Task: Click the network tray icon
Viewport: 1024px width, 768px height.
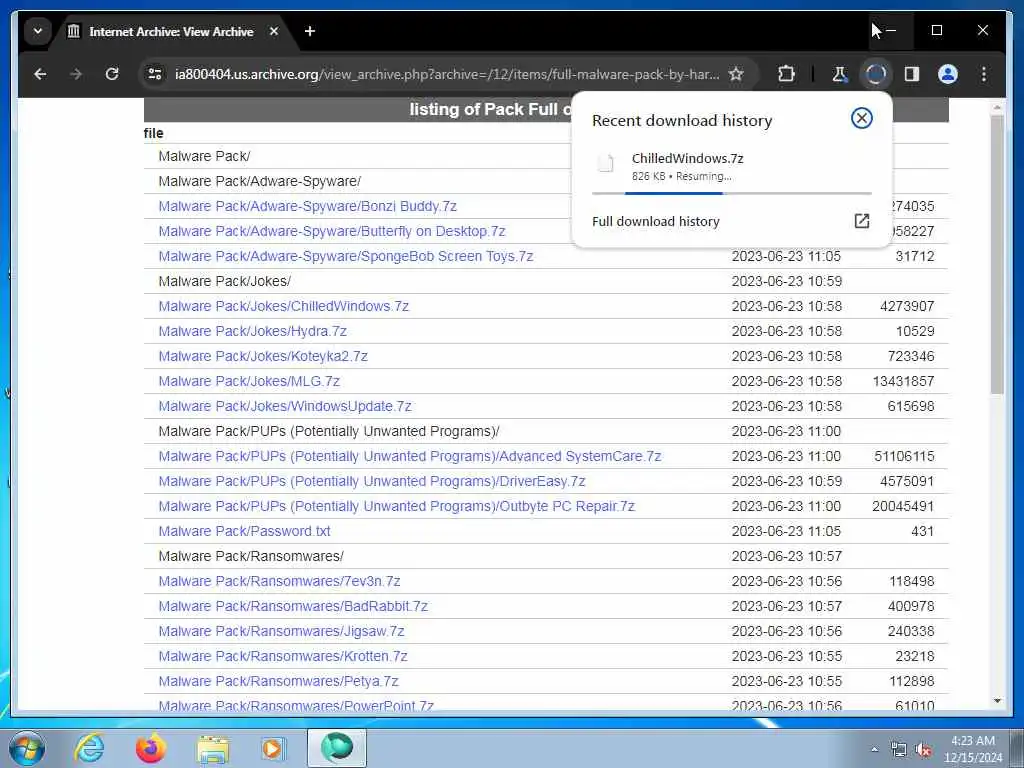Action: tap(899, 750)
